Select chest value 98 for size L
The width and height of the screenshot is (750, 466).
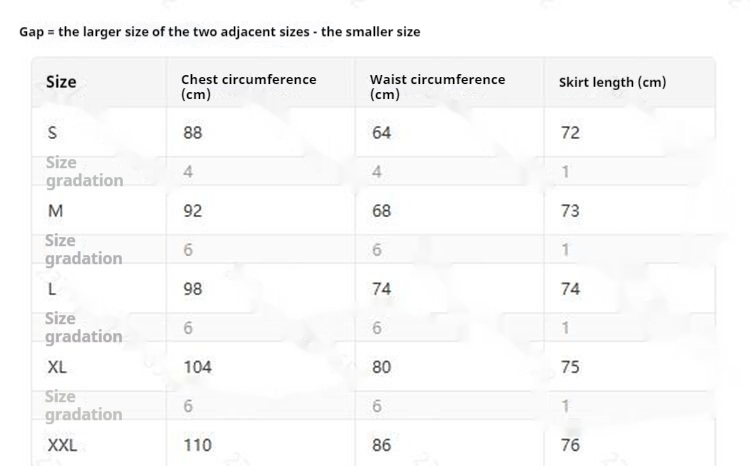(x=193, y=288)
